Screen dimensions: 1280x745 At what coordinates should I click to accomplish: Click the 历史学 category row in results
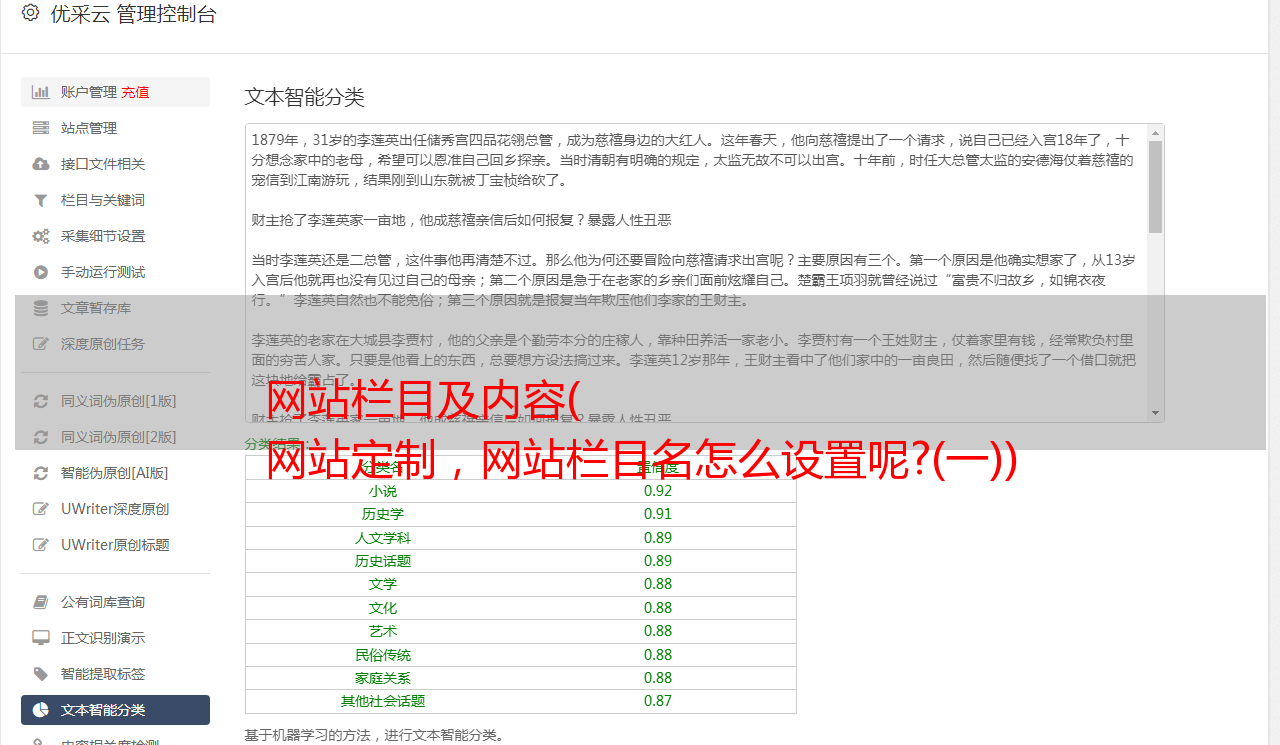point(520,514)
